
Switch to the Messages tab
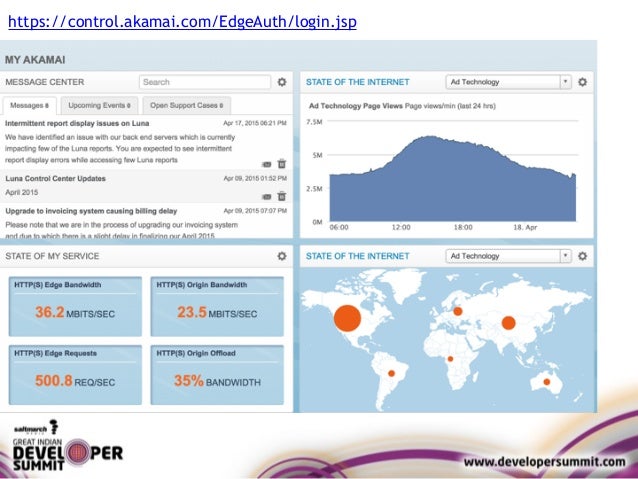(29, 105)
